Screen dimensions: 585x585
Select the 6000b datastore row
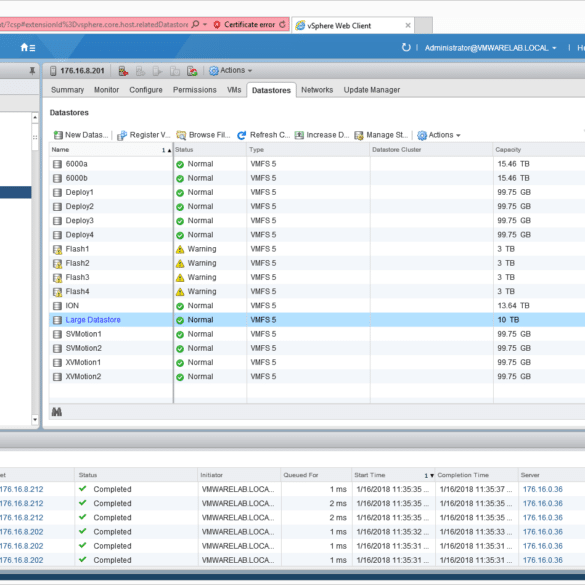pyautogui.click(x=317, y=178)
